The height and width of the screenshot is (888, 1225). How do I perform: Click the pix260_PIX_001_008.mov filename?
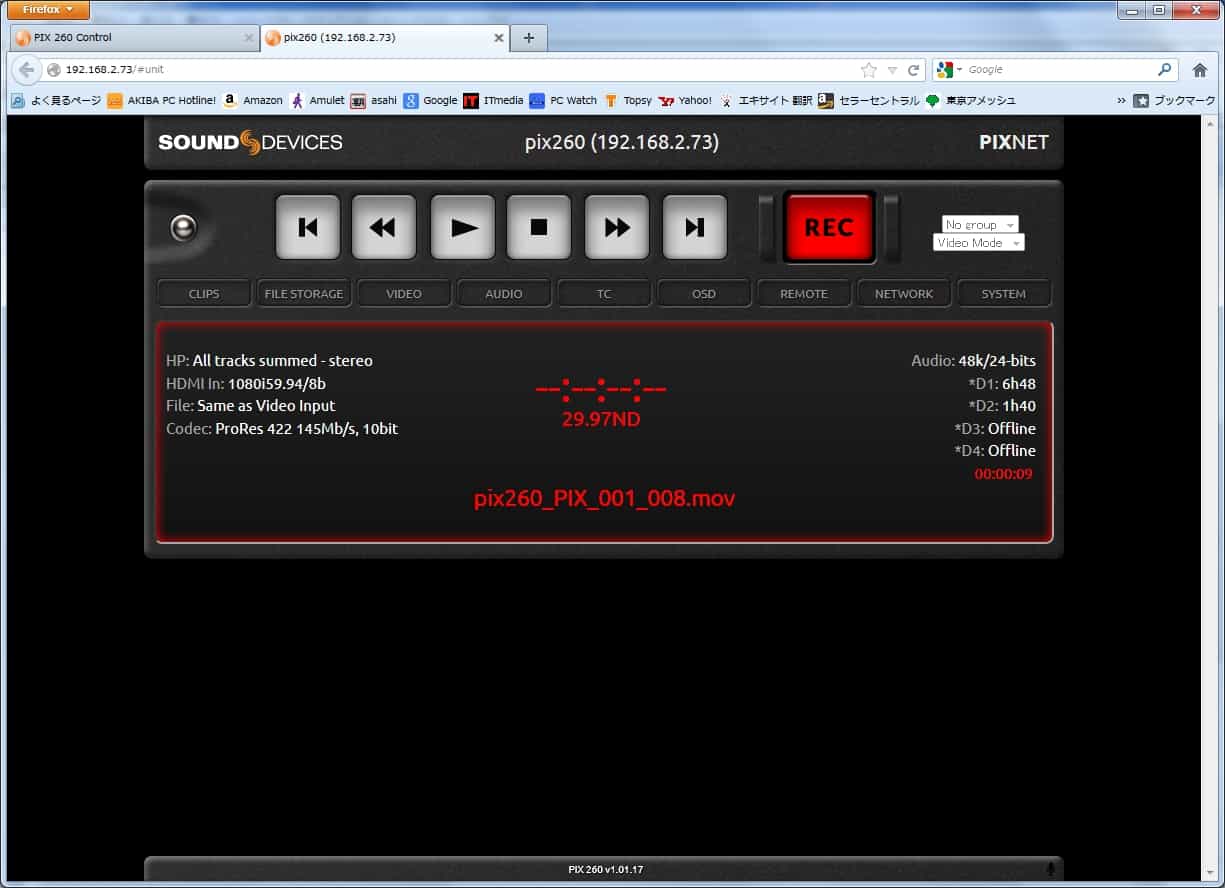(x=604, y=498)
